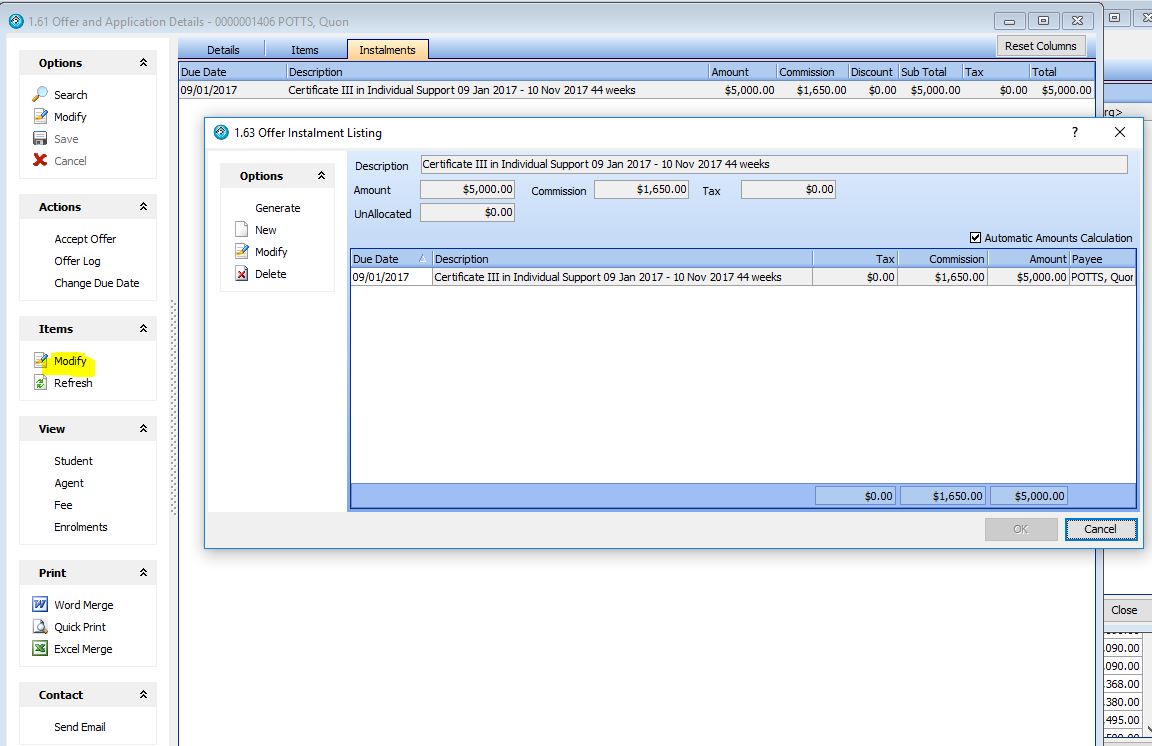Switch to the Items tab
The width and height of the screenshot is (1152, 746).
click(x=305, y=50)
